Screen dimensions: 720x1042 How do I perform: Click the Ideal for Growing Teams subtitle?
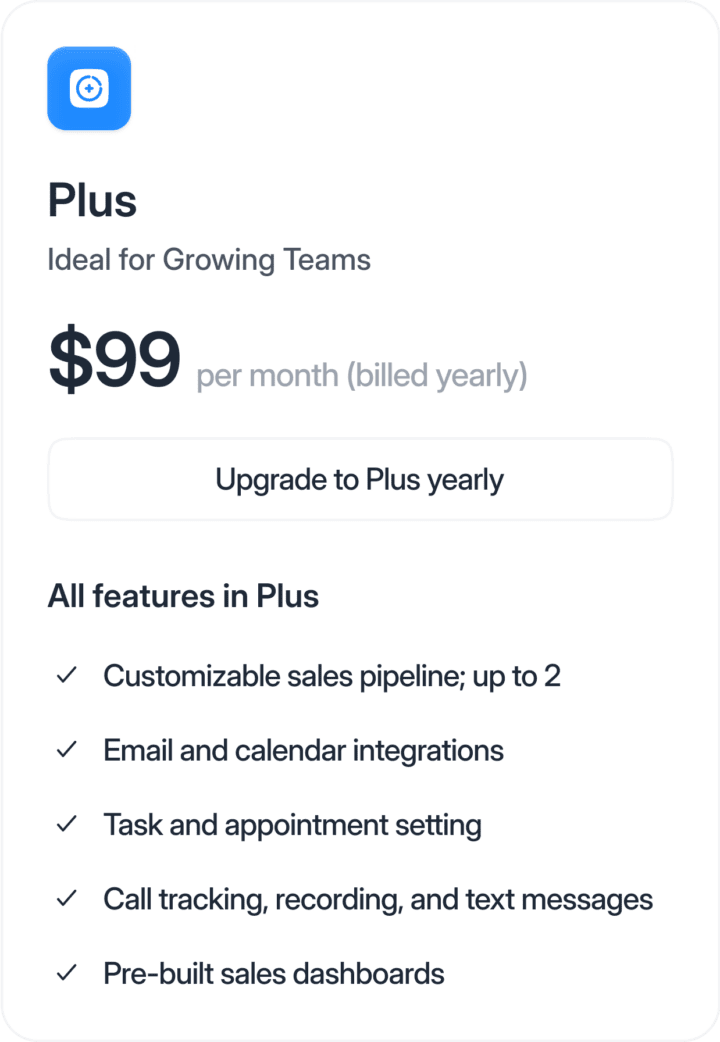coord(209,260)
